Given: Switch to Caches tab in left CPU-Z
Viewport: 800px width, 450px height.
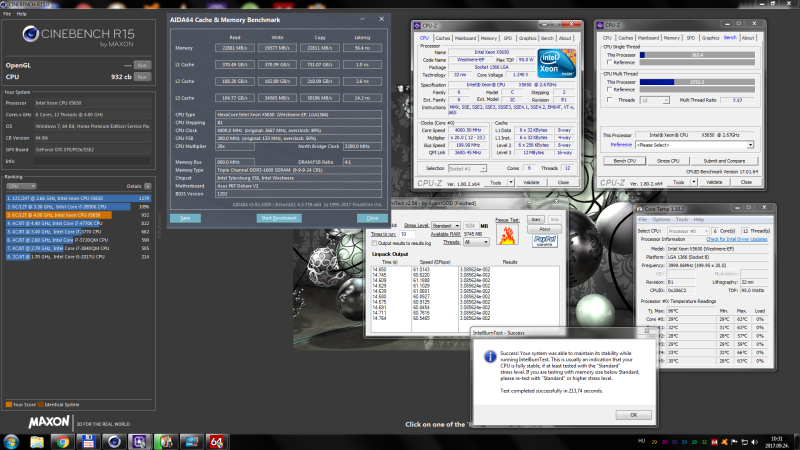Looking at the screenshot, I should pyautogui.click(x=443, y=38).
